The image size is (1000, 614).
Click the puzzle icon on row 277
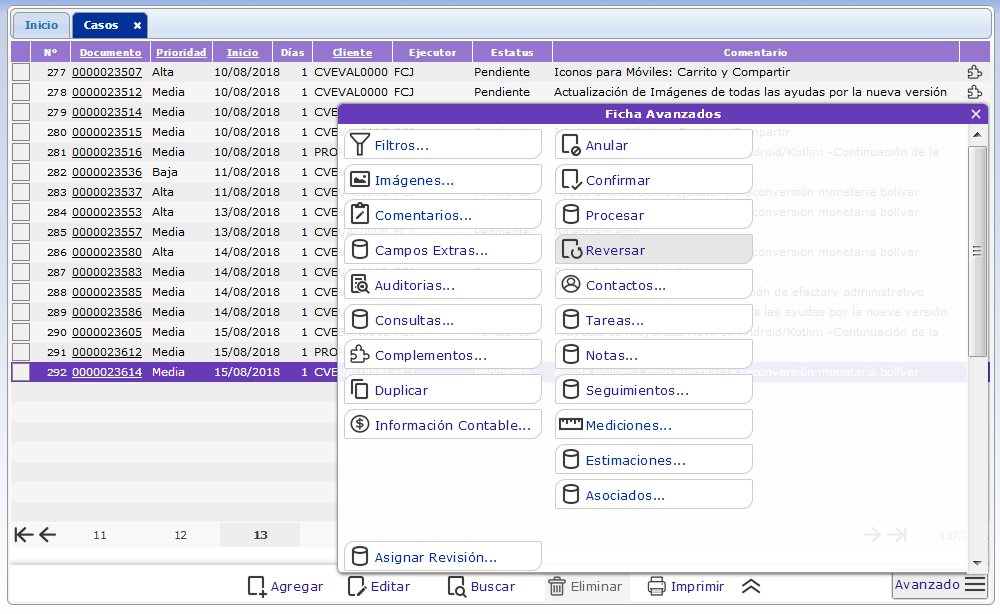[974, 72]
